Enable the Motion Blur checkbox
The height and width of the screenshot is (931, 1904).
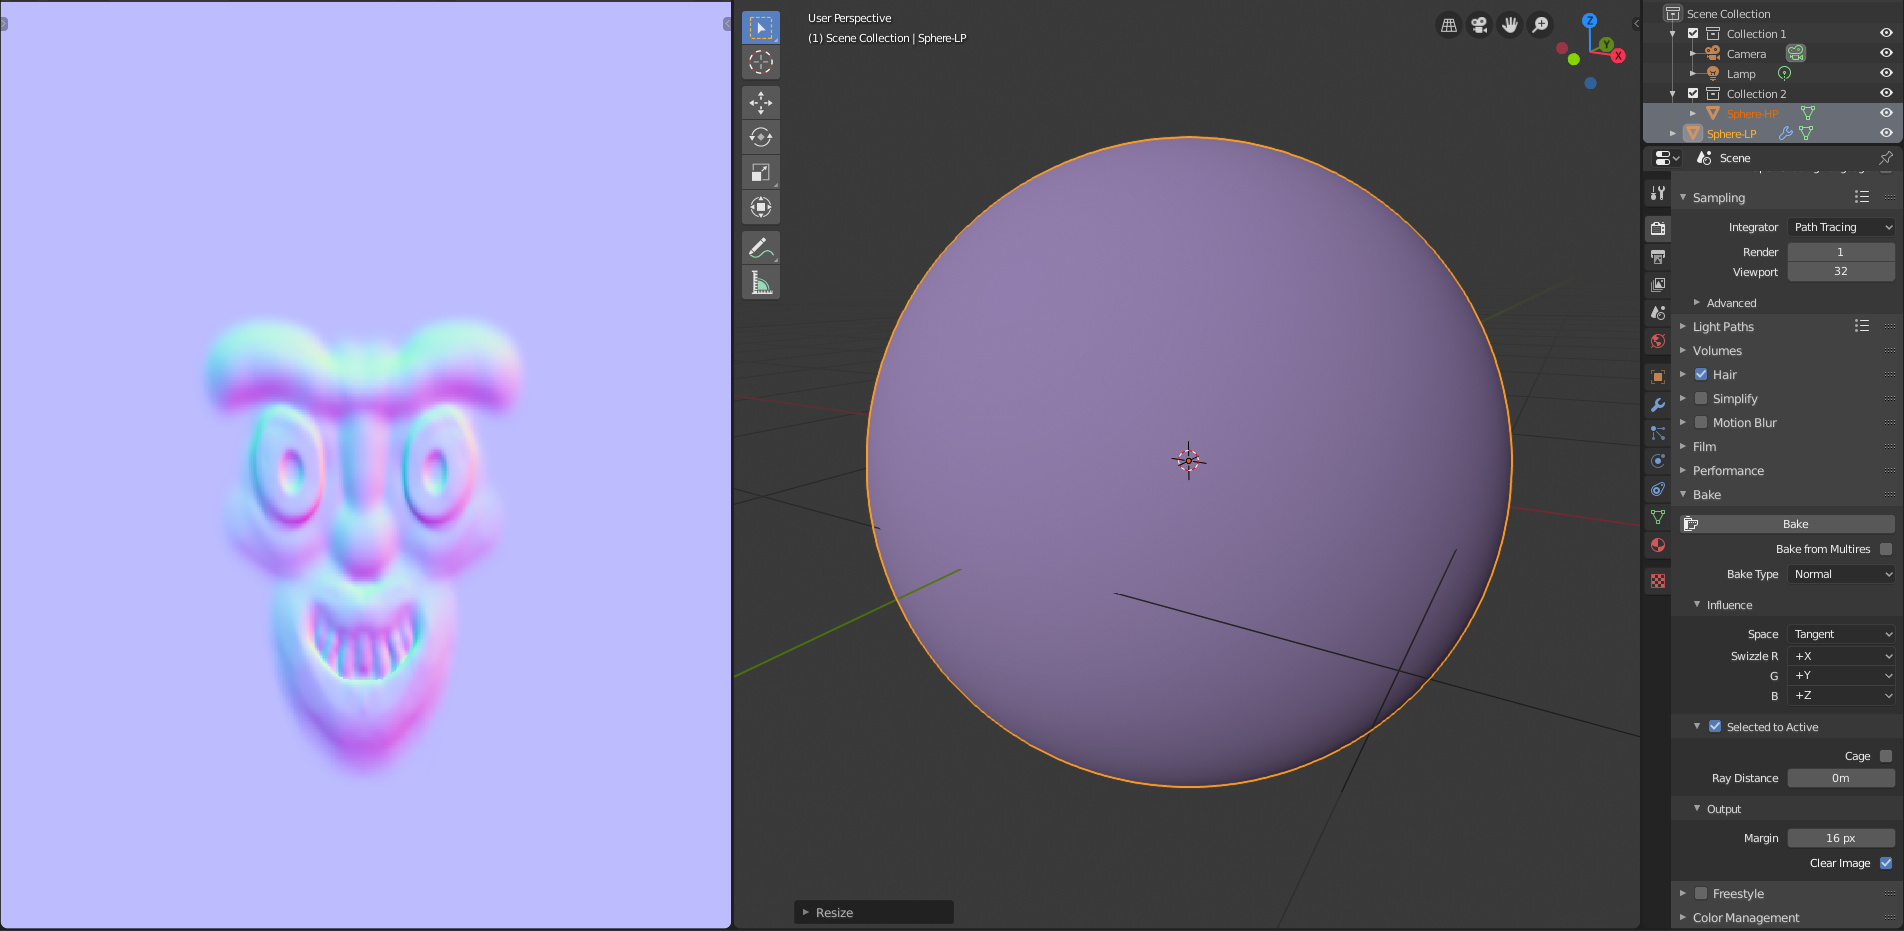tap(1701, 422)
